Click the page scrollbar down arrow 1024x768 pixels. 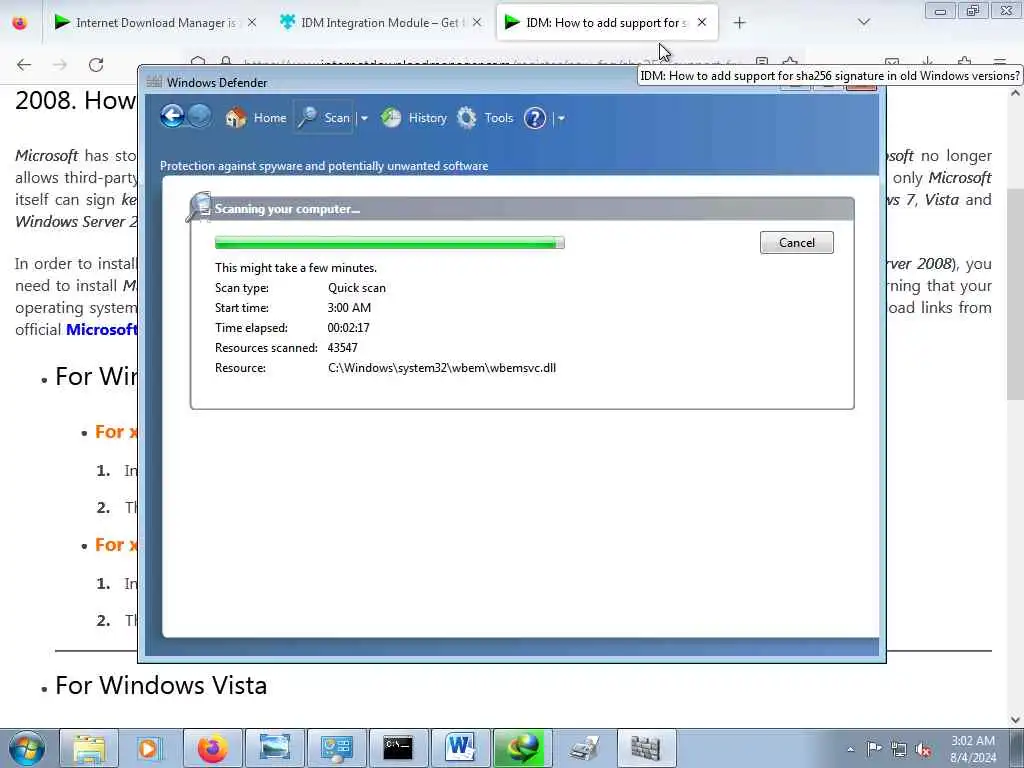click(1015, 720)
